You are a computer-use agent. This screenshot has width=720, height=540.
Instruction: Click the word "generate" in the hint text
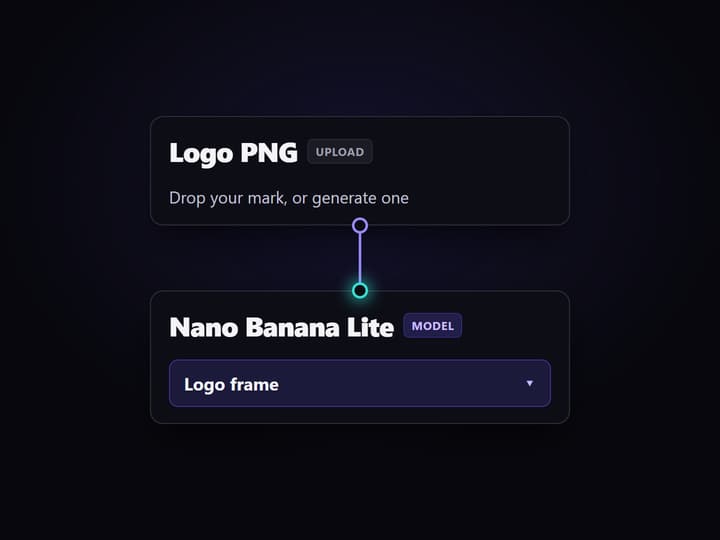coord(338,199)
